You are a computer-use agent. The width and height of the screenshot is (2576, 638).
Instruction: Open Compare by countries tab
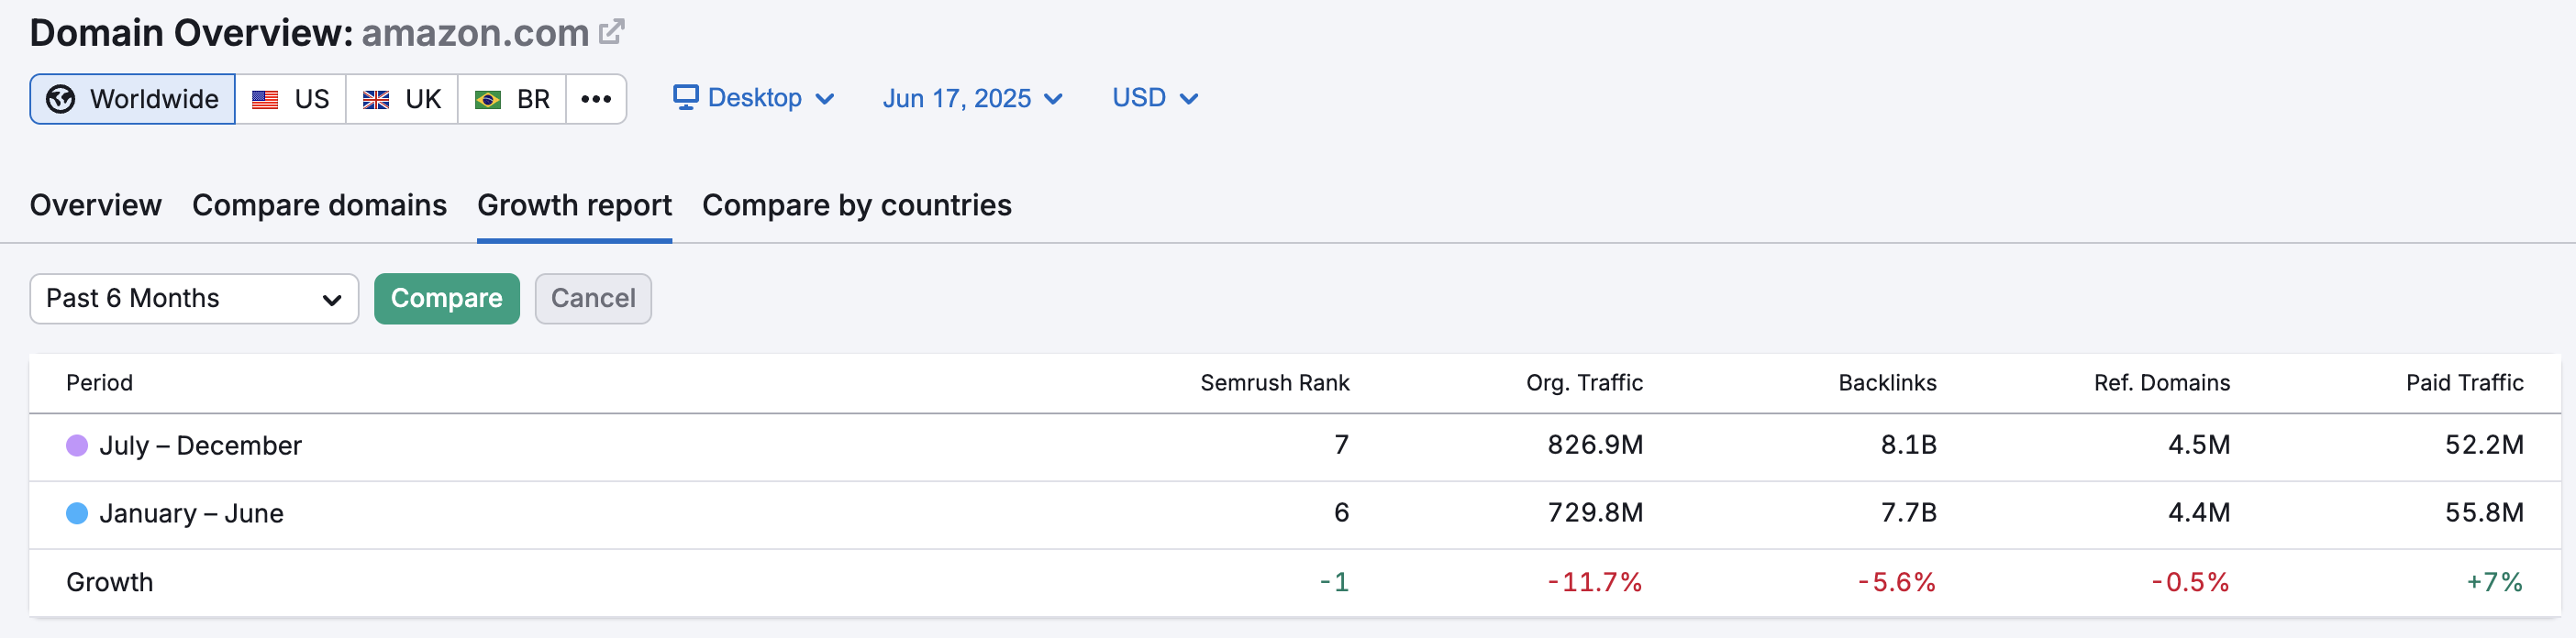(856, 205)
